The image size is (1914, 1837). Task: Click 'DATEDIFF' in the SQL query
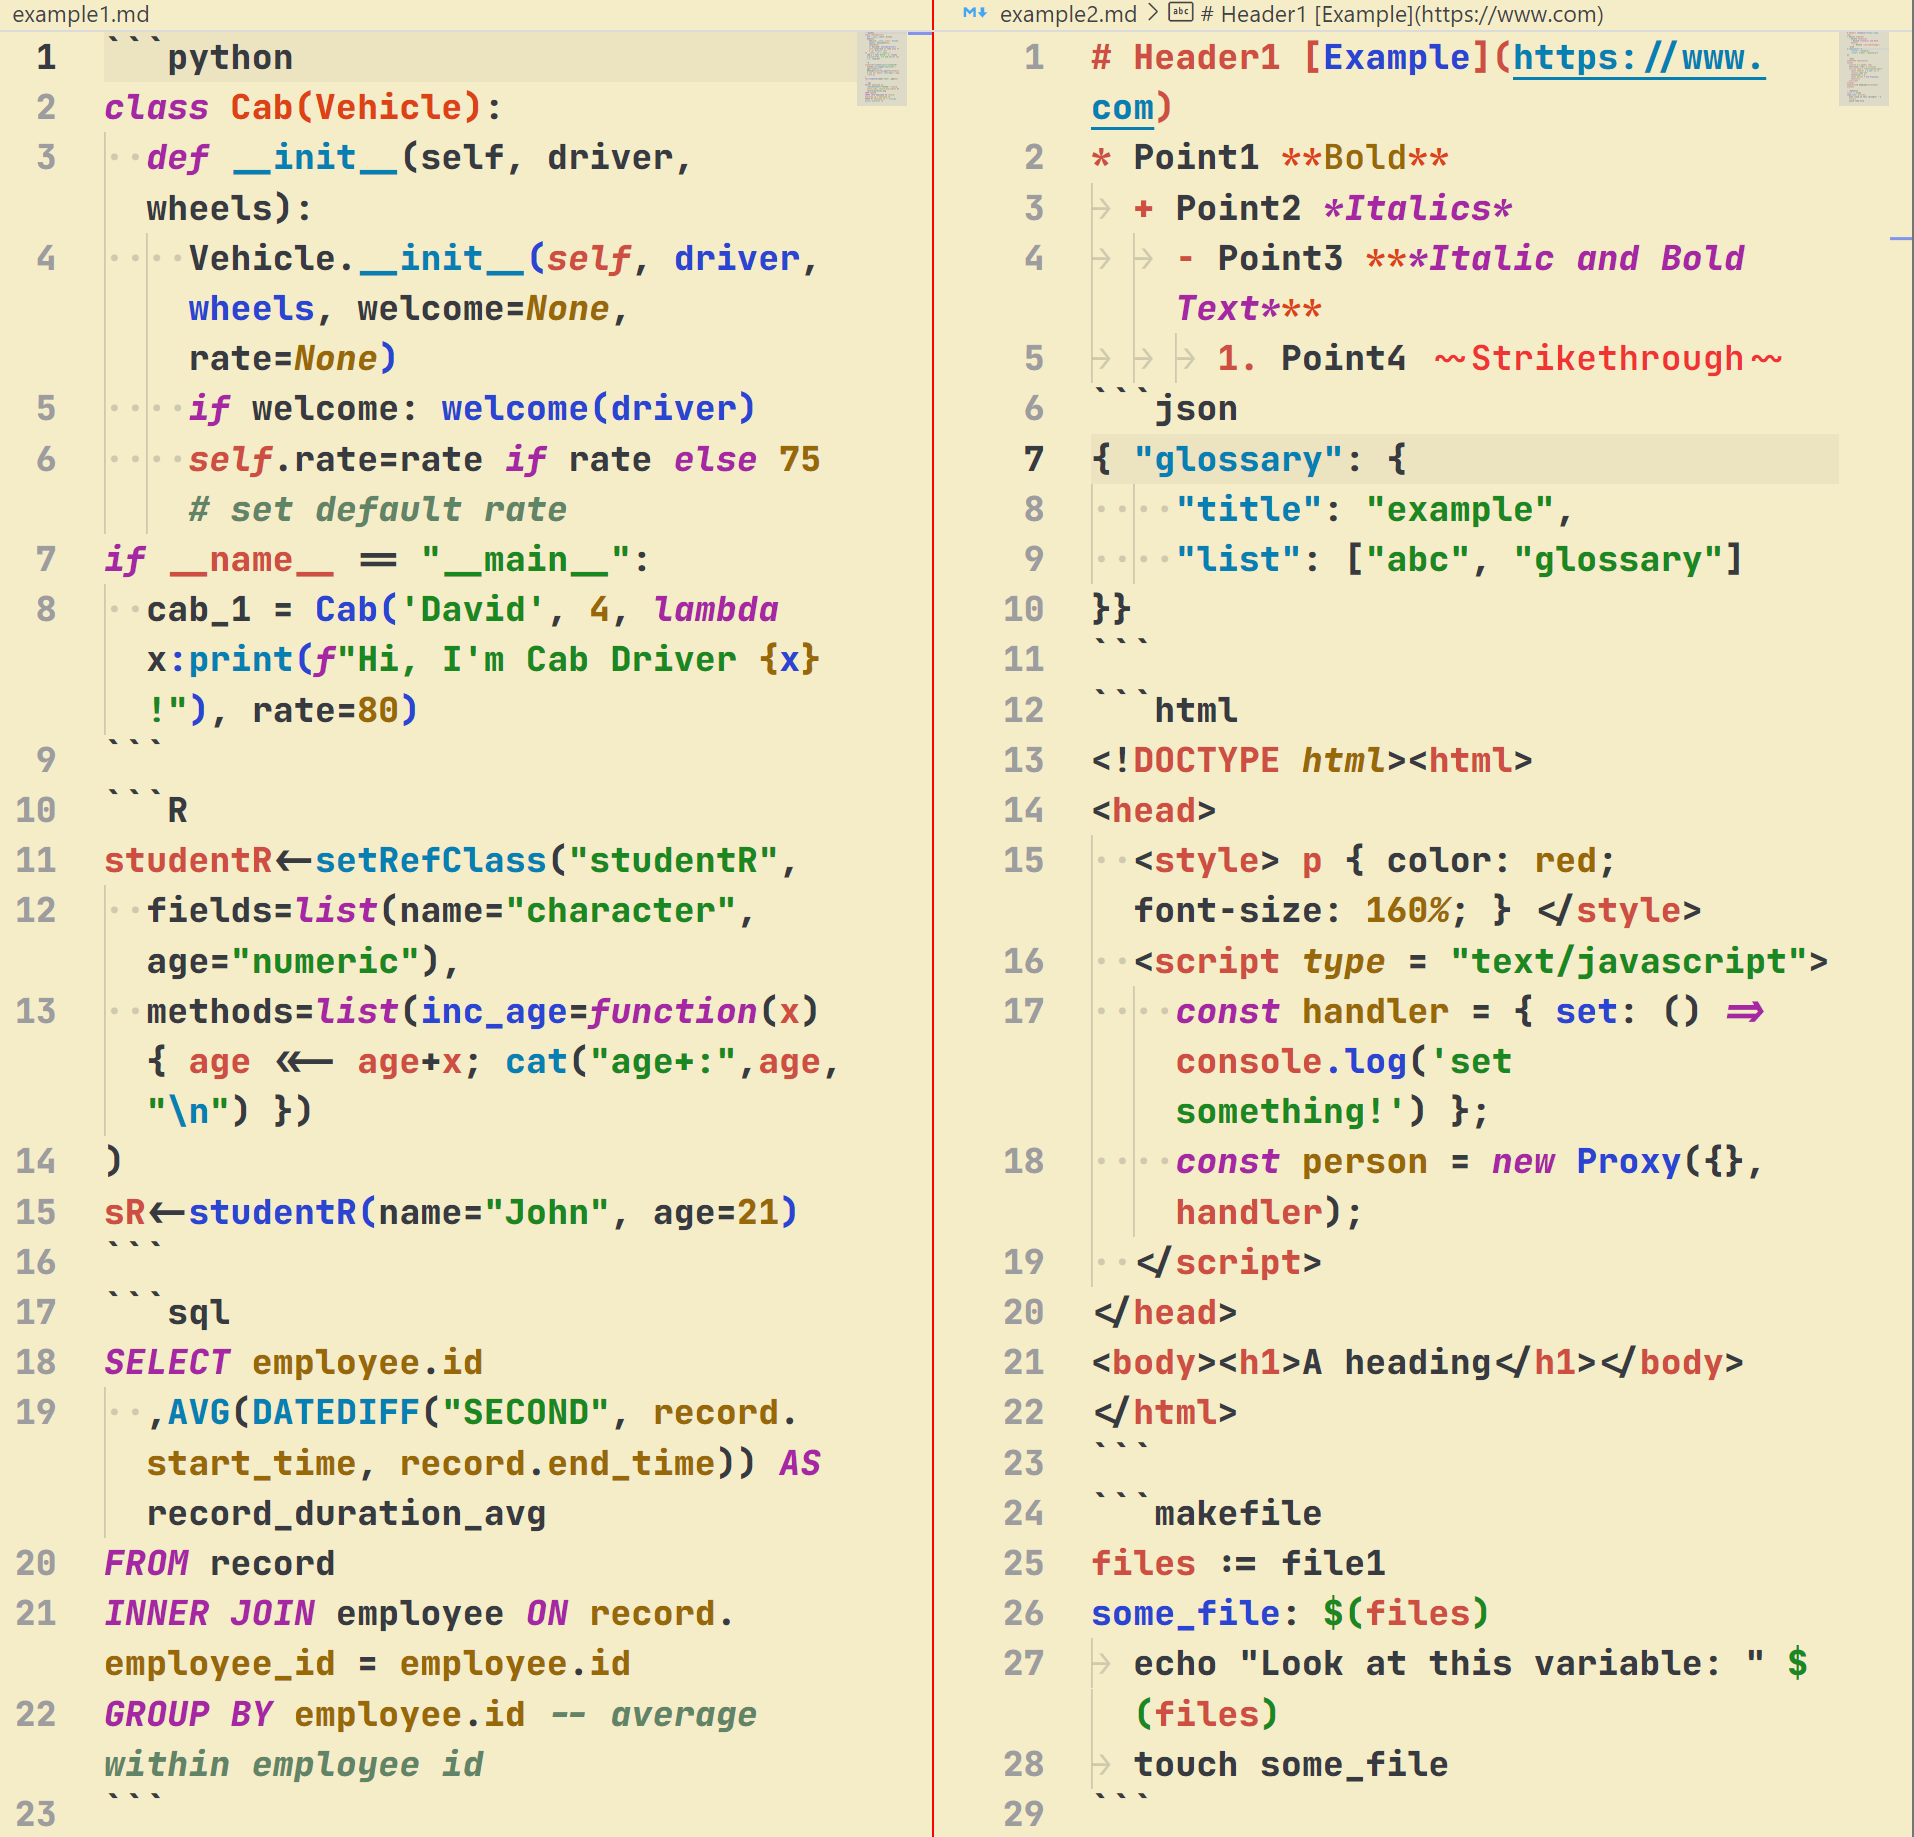(x=335, y=1412)
